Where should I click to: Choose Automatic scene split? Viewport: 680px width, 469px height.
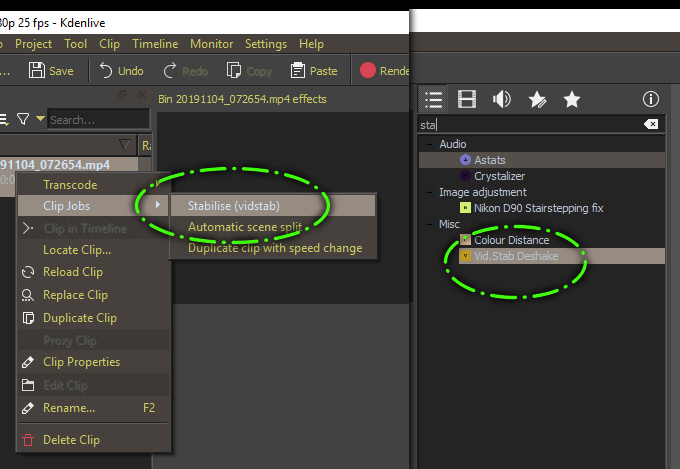point(273,227)
